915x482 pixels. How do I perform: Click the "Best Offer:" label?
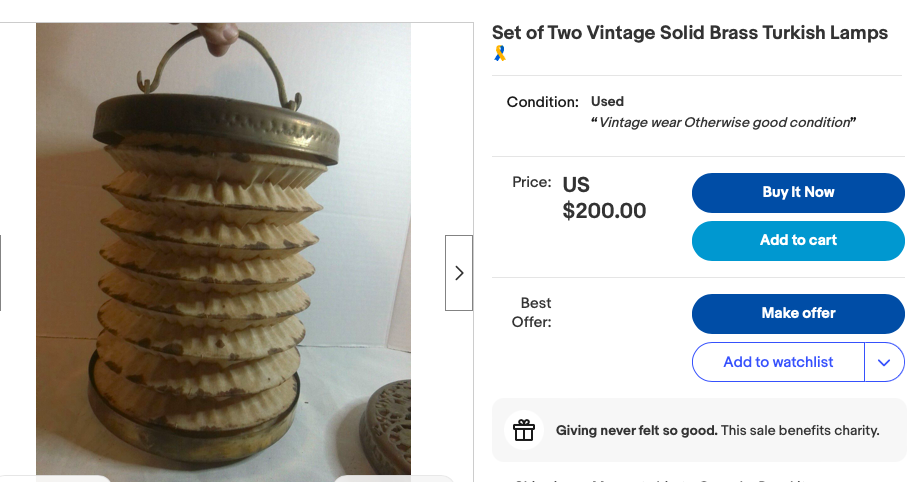tap(531, 312)
